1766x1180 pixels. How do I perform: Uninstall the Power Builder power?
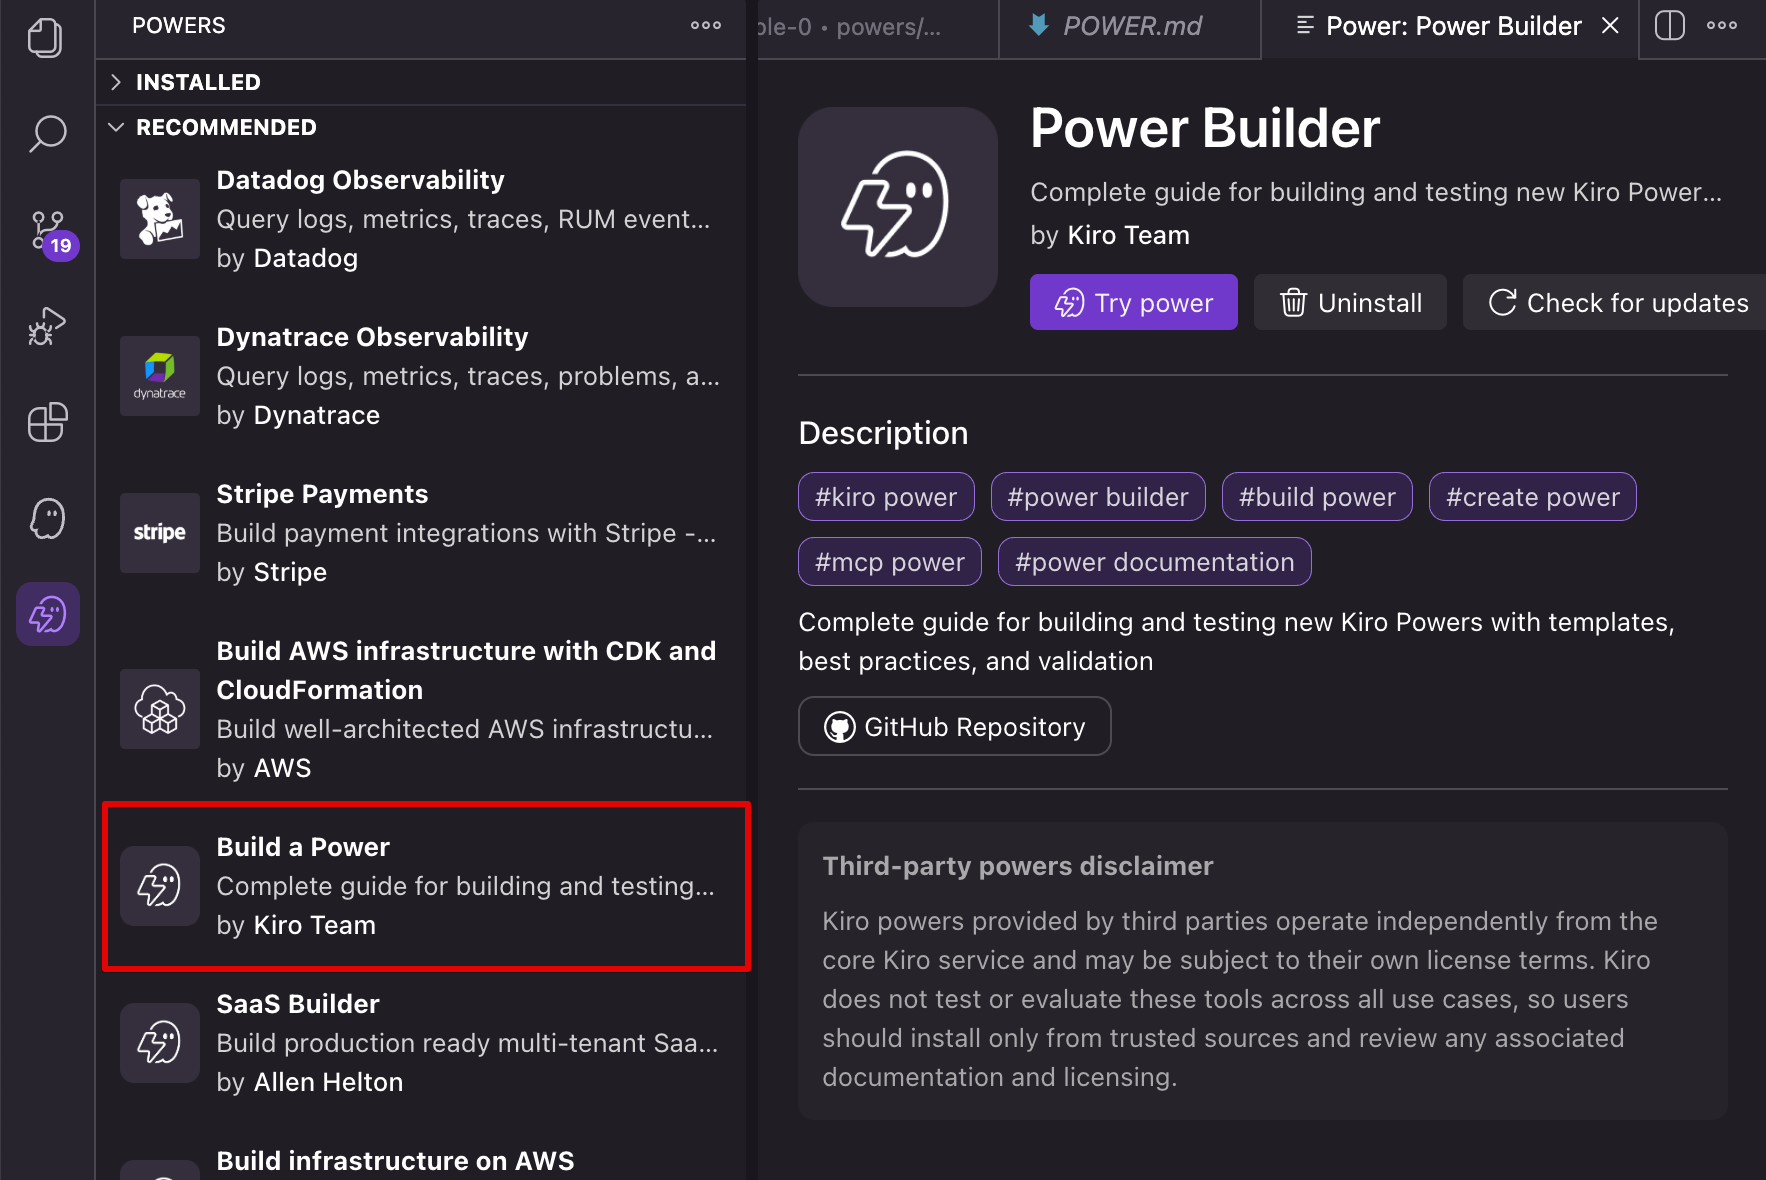click(x=1350, y=302)
